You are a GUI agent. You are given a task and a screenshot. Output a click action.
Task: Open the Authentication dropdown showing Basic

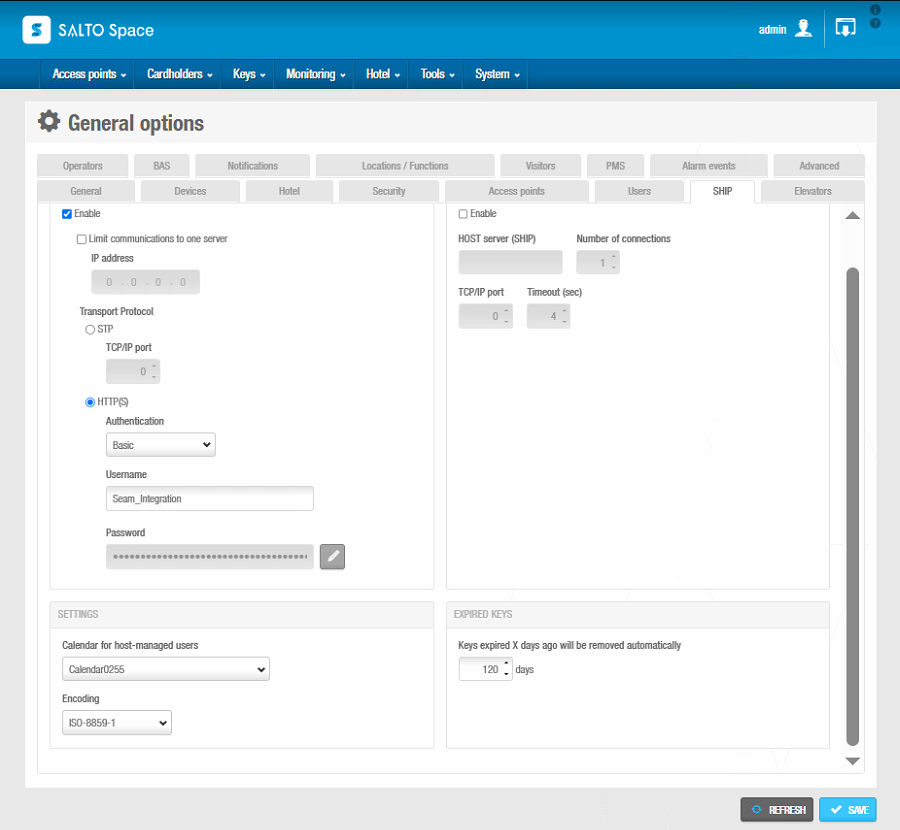pos(160,444)
